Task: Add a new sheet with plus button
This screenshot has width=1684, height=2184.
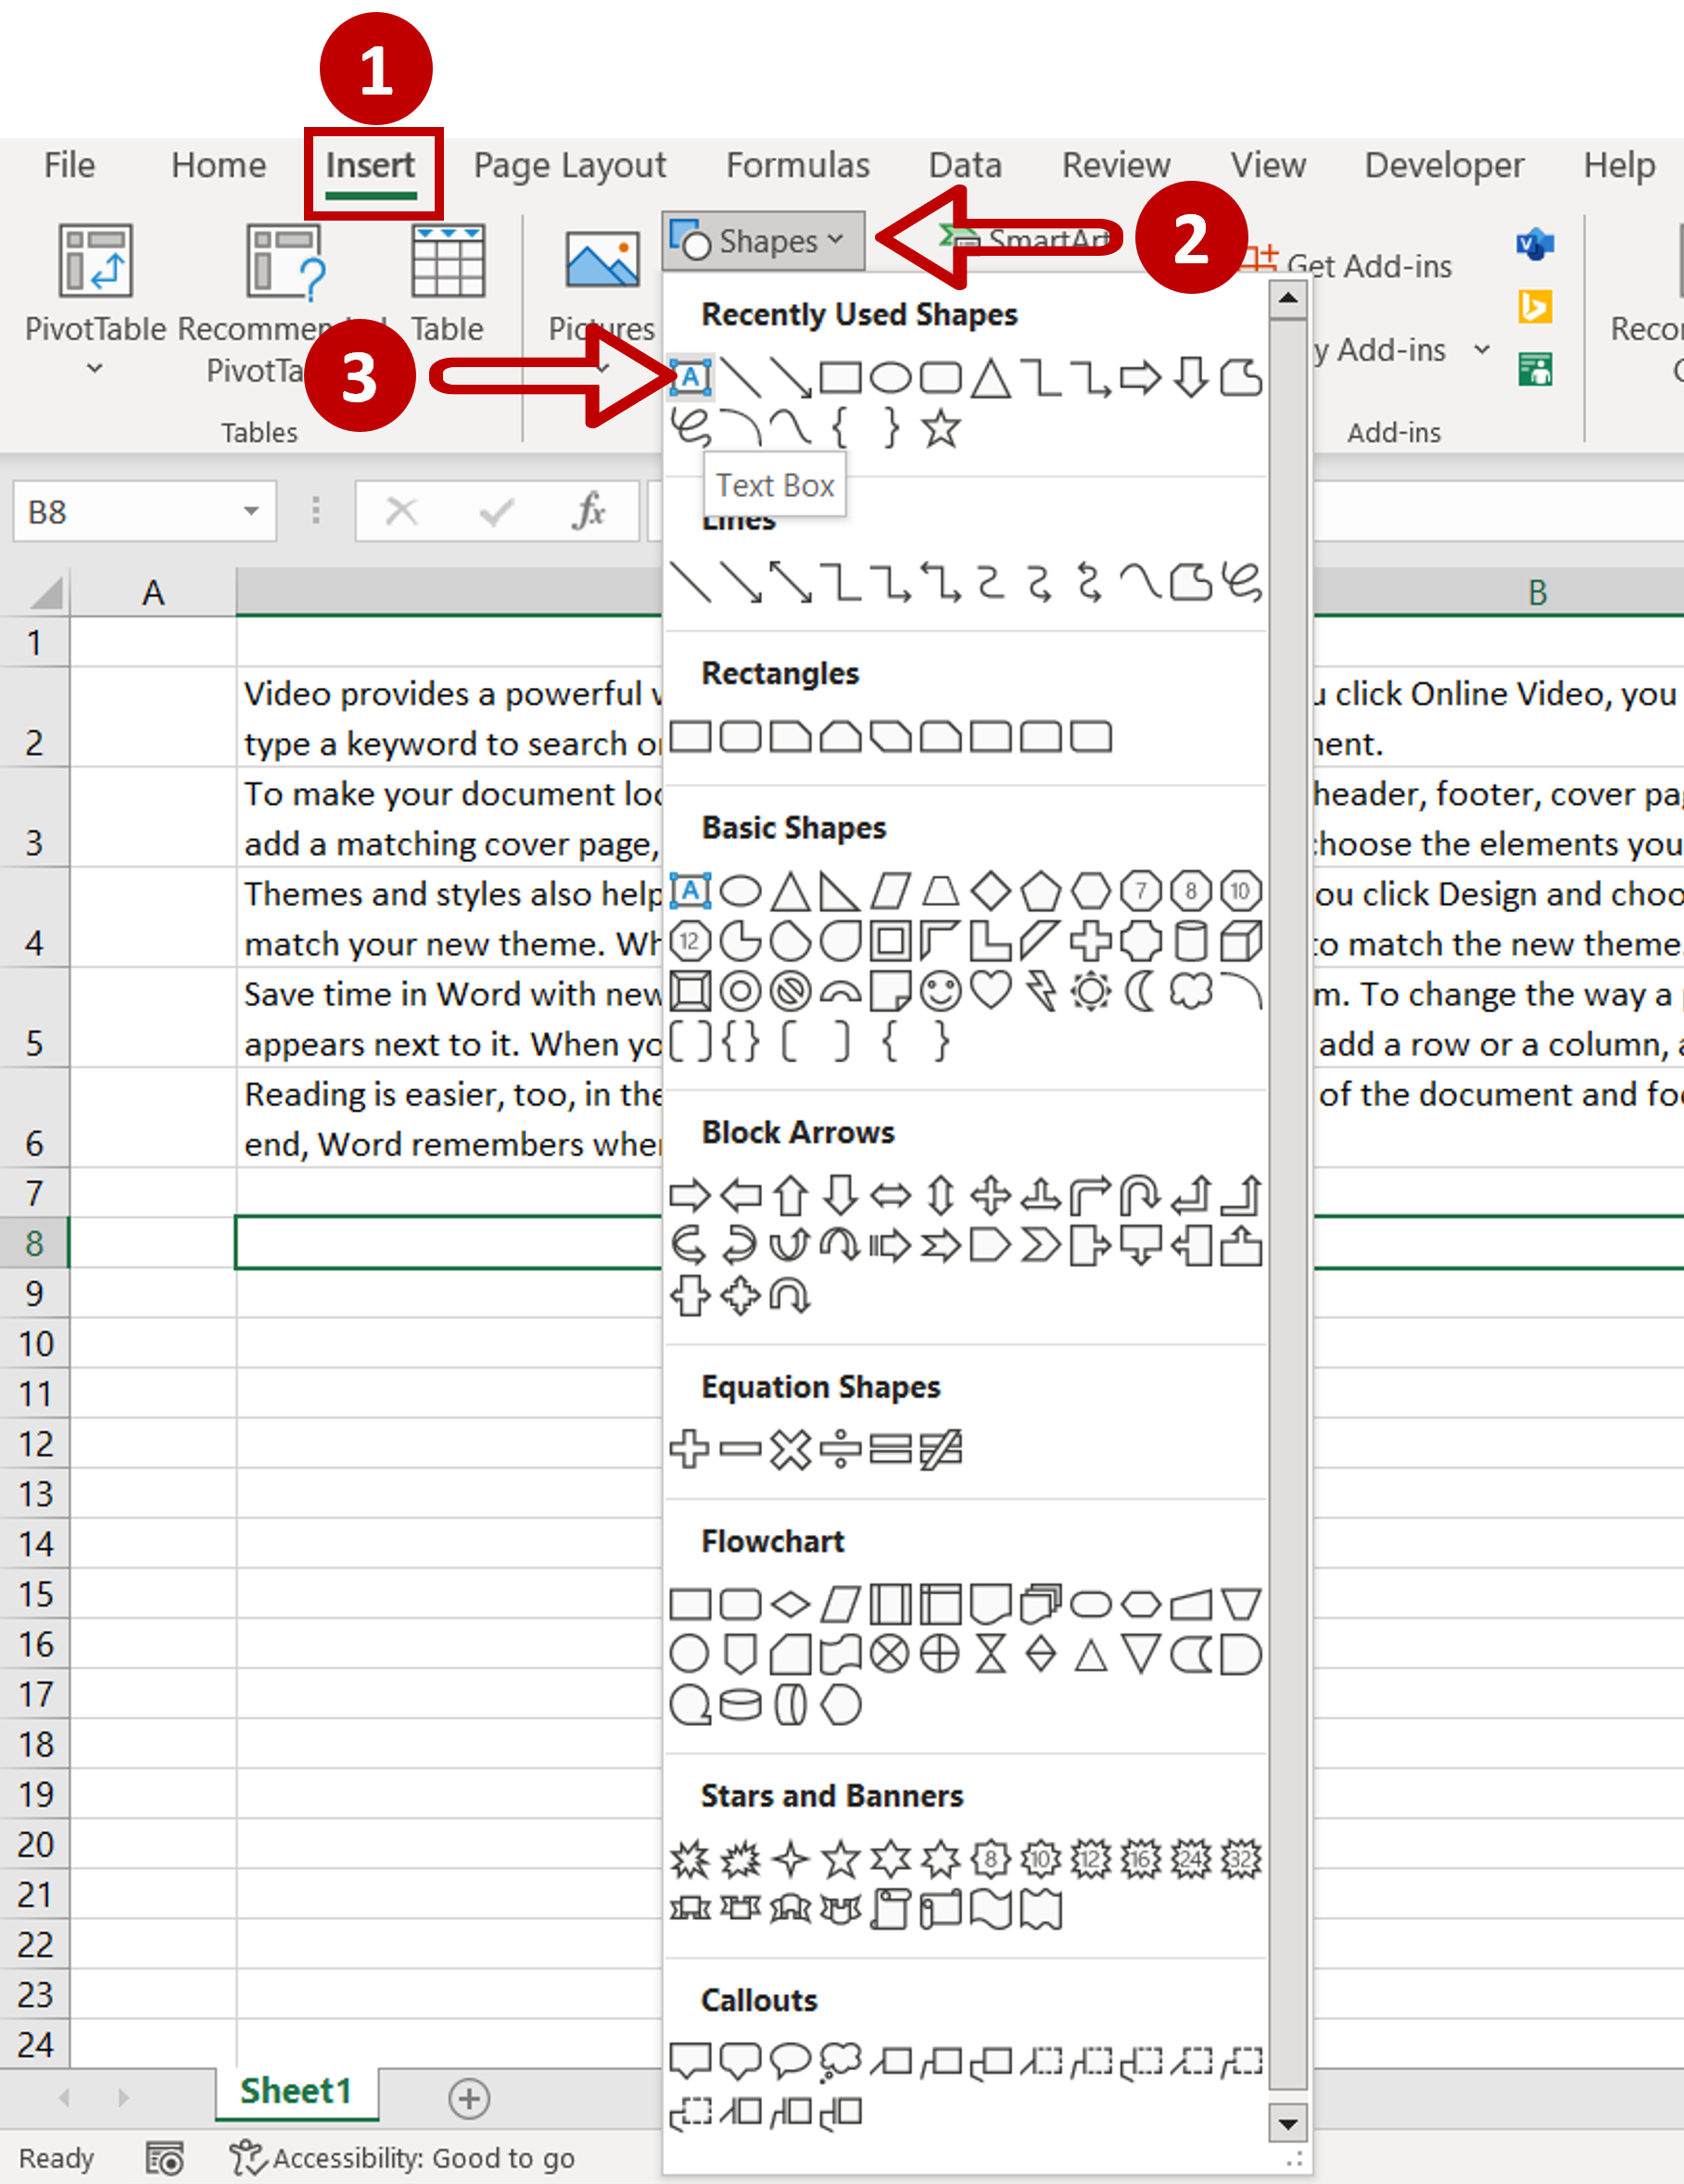Action: point(469,2098)
